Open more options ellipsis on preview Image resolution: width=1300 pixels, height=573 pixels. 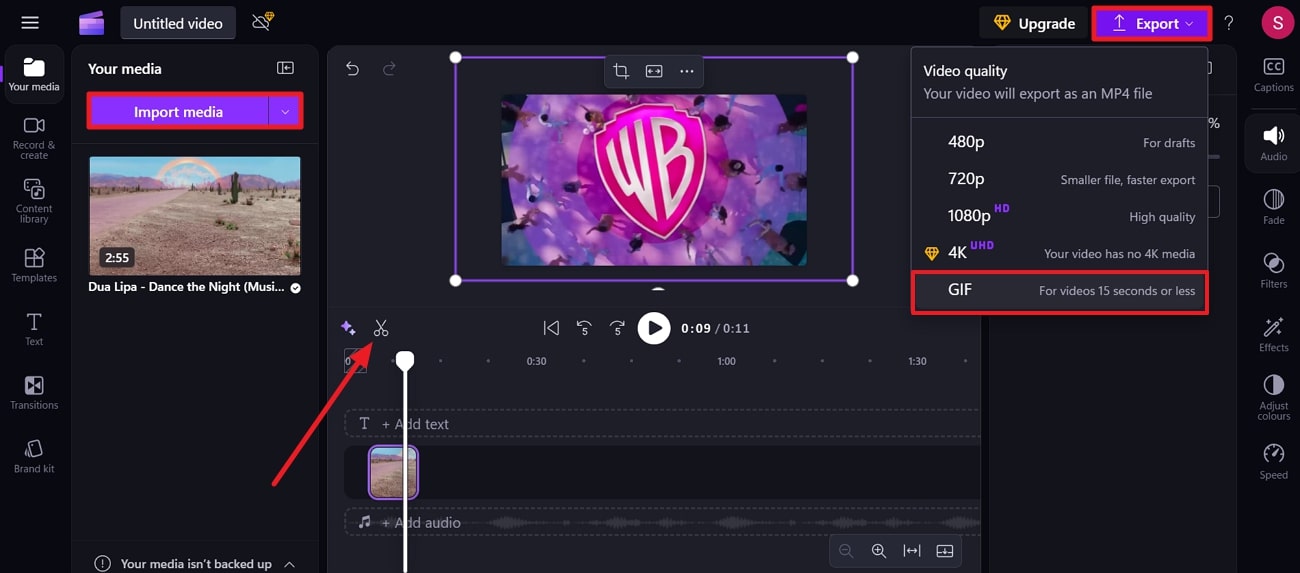coord(686,71)
